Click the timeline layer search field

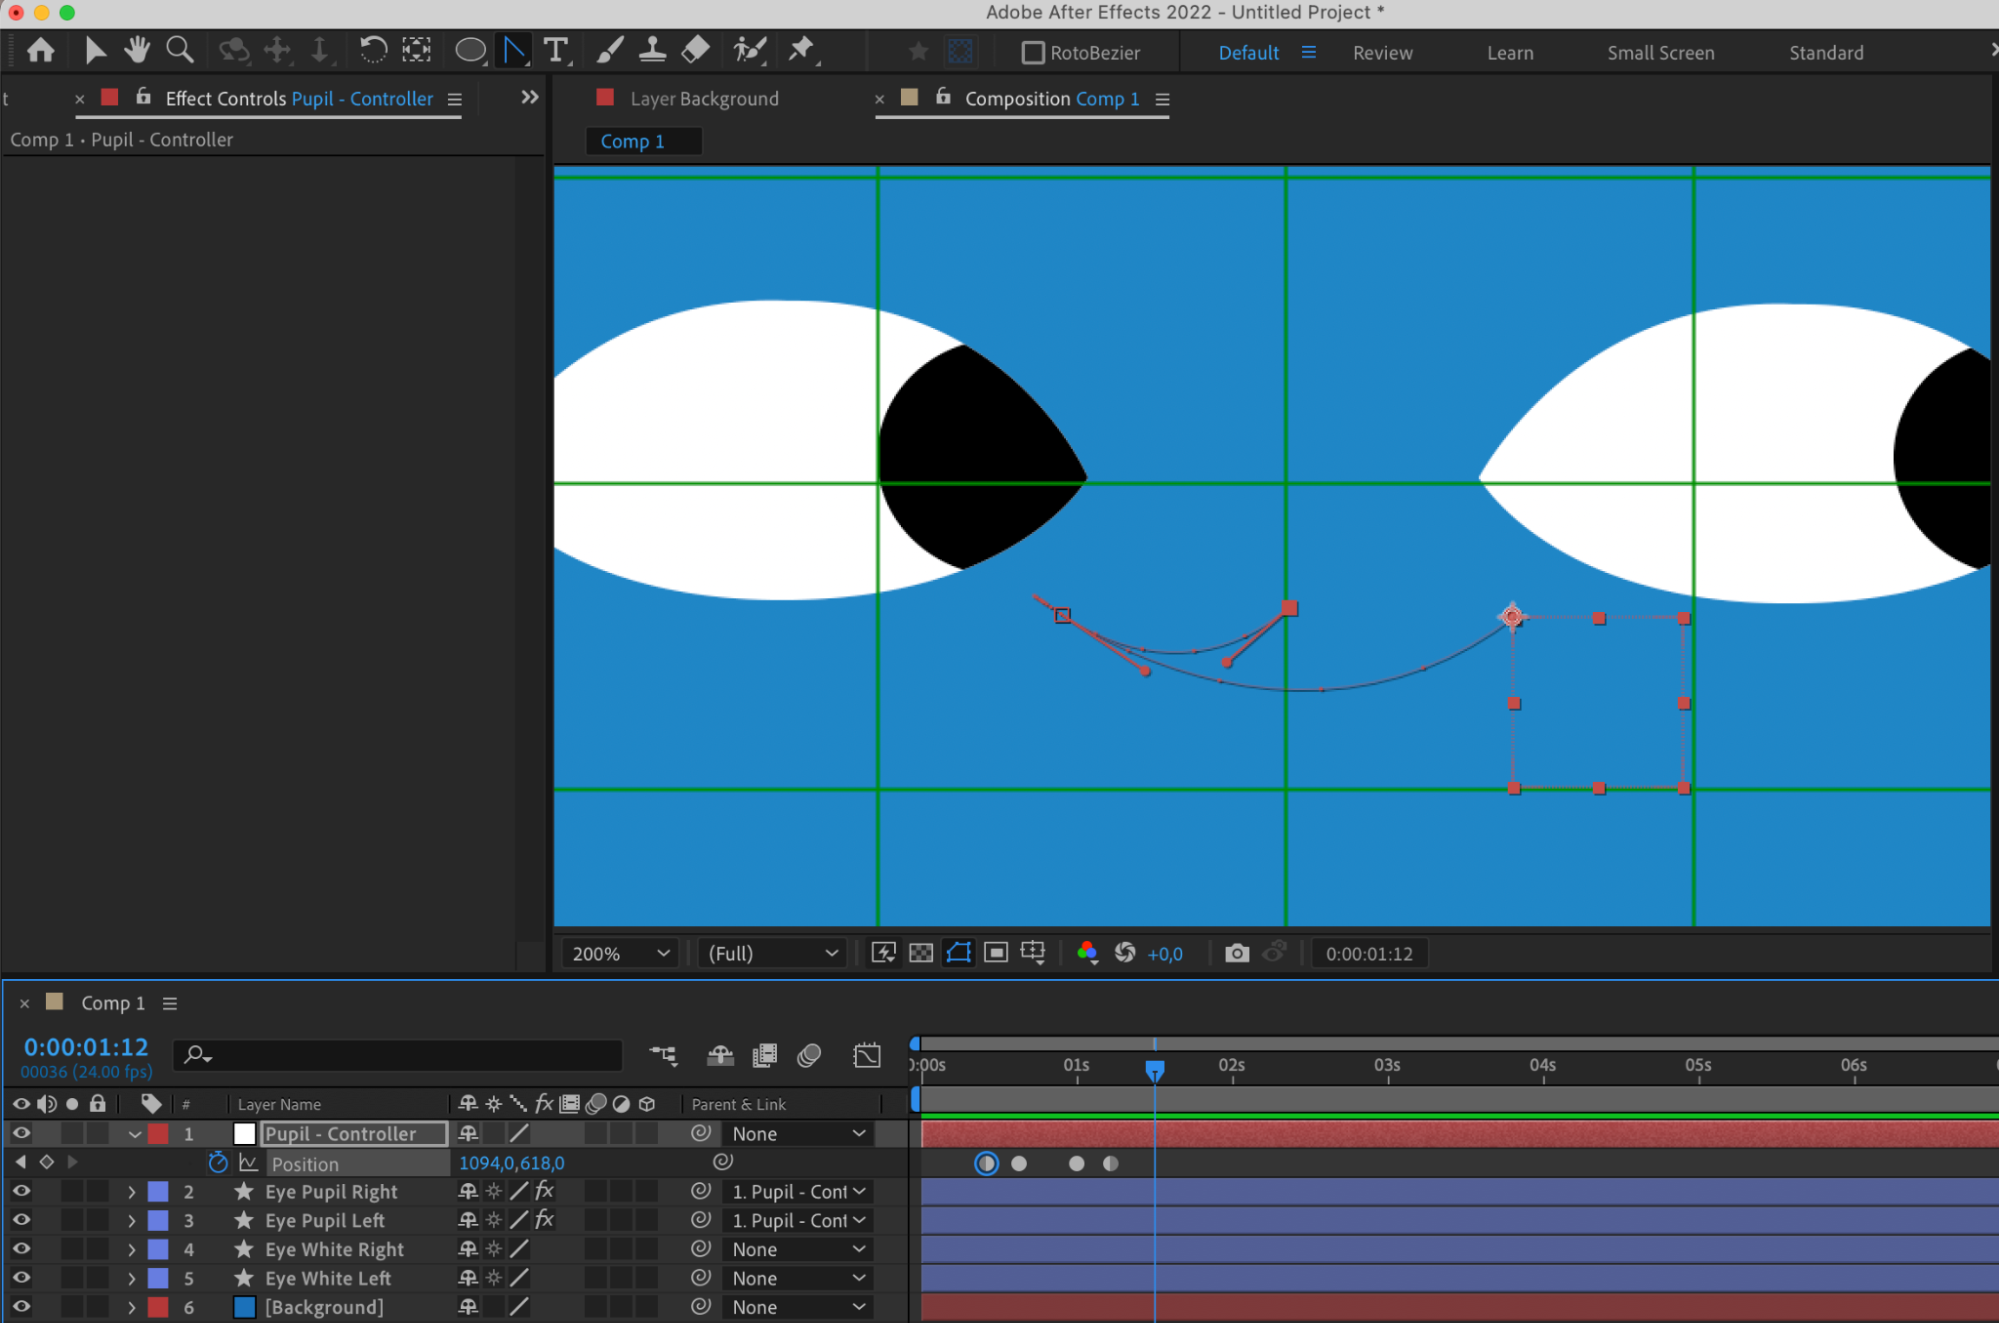399,1055
